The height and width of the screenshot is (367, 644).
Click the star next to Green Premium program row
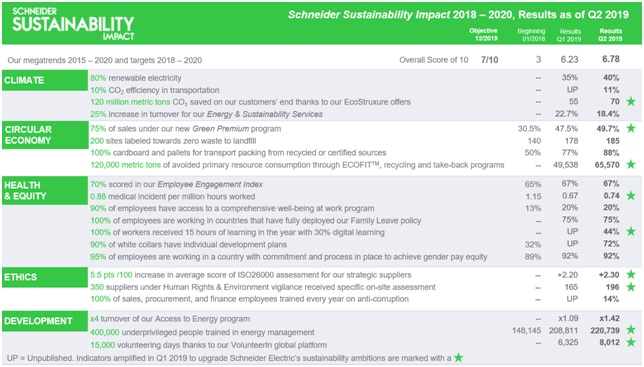(631, 128)
